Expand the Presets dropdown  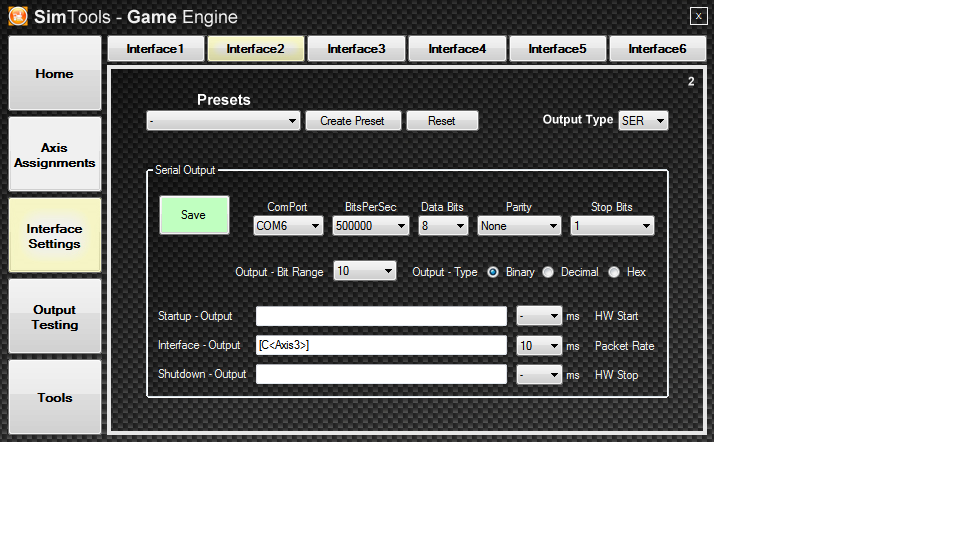223,121
